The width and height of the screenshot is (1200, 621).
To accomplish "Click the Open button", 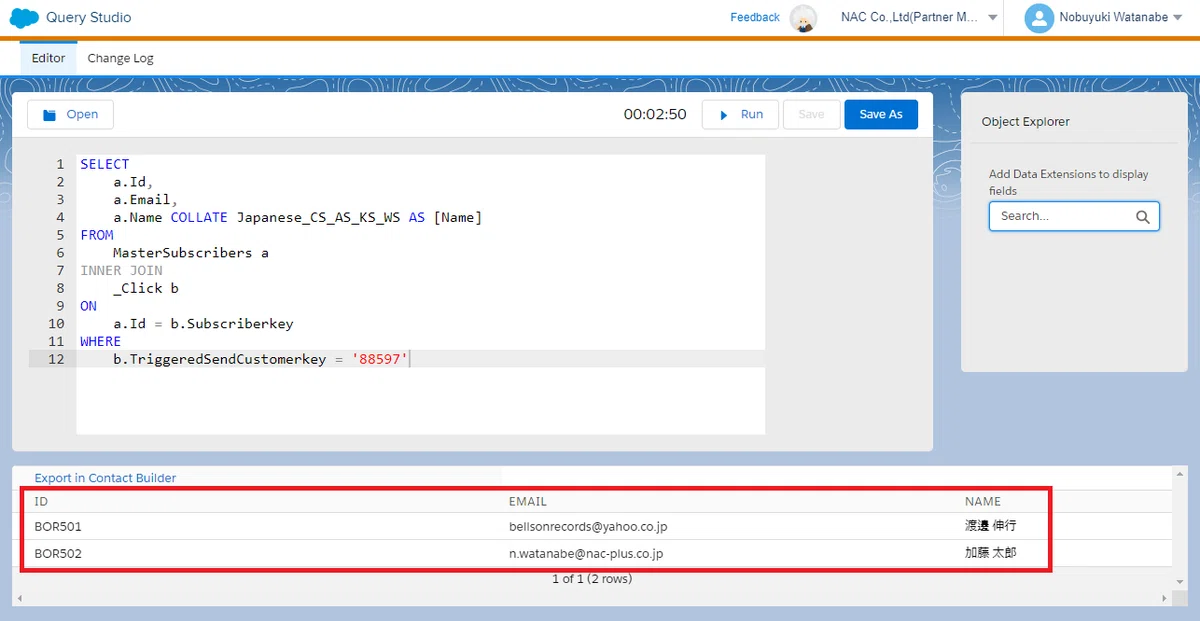I will [70, 114].
